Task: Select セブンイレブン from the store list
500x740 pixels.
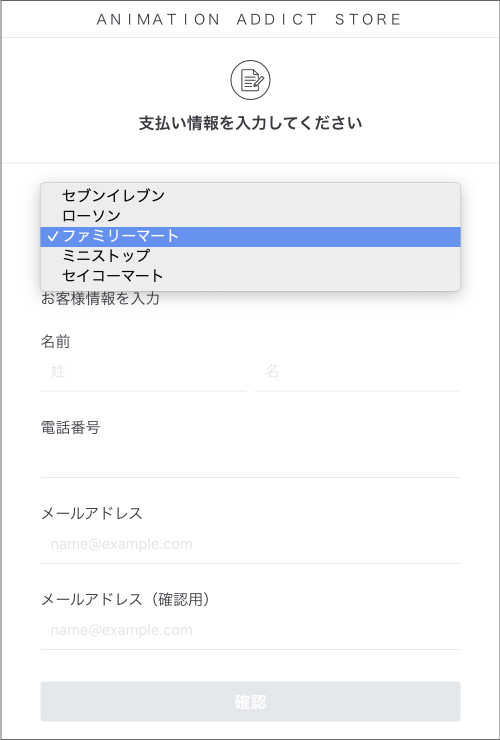Action: point(250,195)
